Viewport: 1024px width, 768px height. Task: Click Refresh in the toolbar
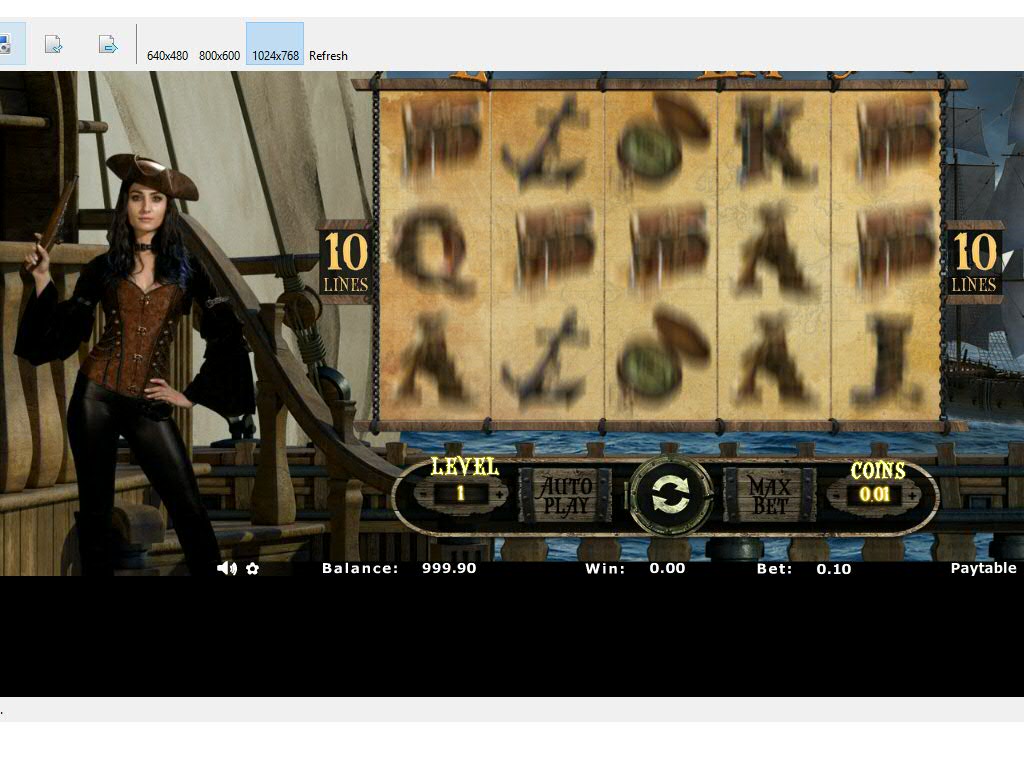point(328,56)
